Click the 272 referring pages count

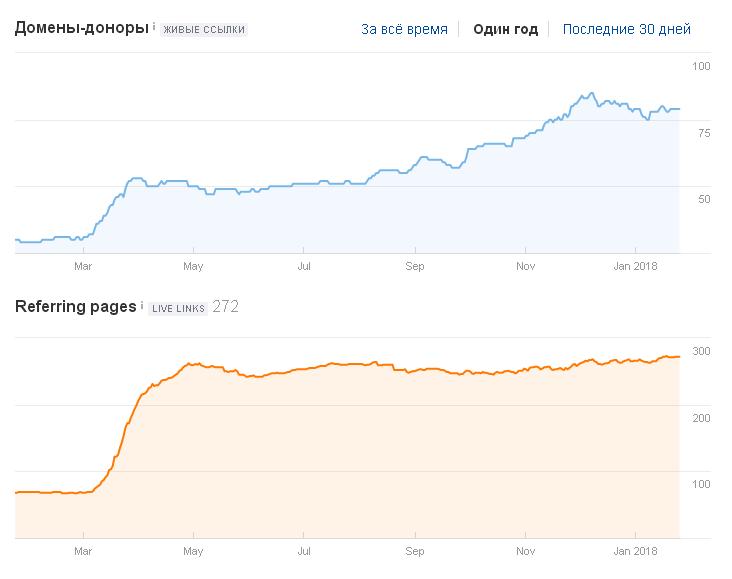225,307
